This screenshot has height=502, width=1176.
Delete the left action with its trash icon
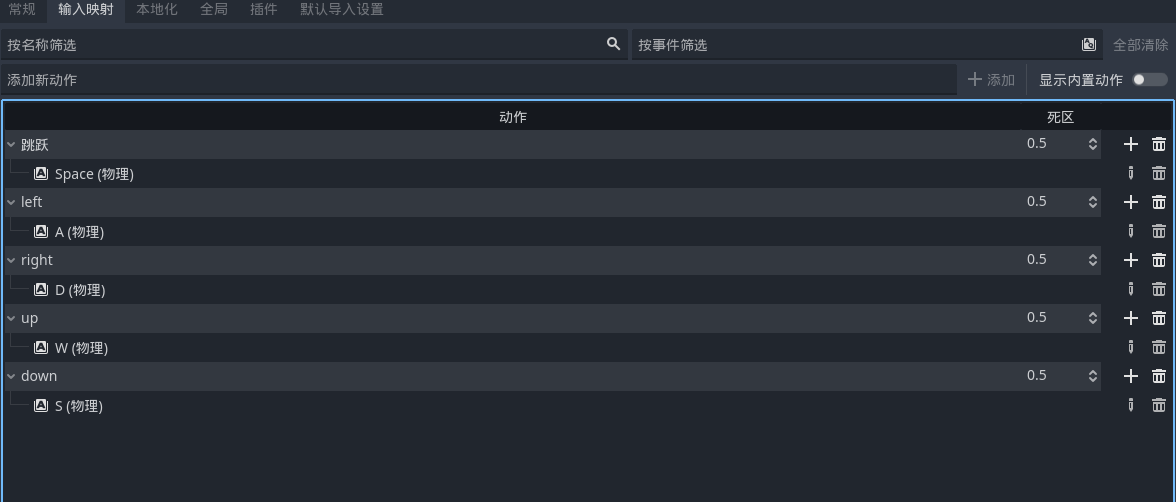pos(1159,202)
